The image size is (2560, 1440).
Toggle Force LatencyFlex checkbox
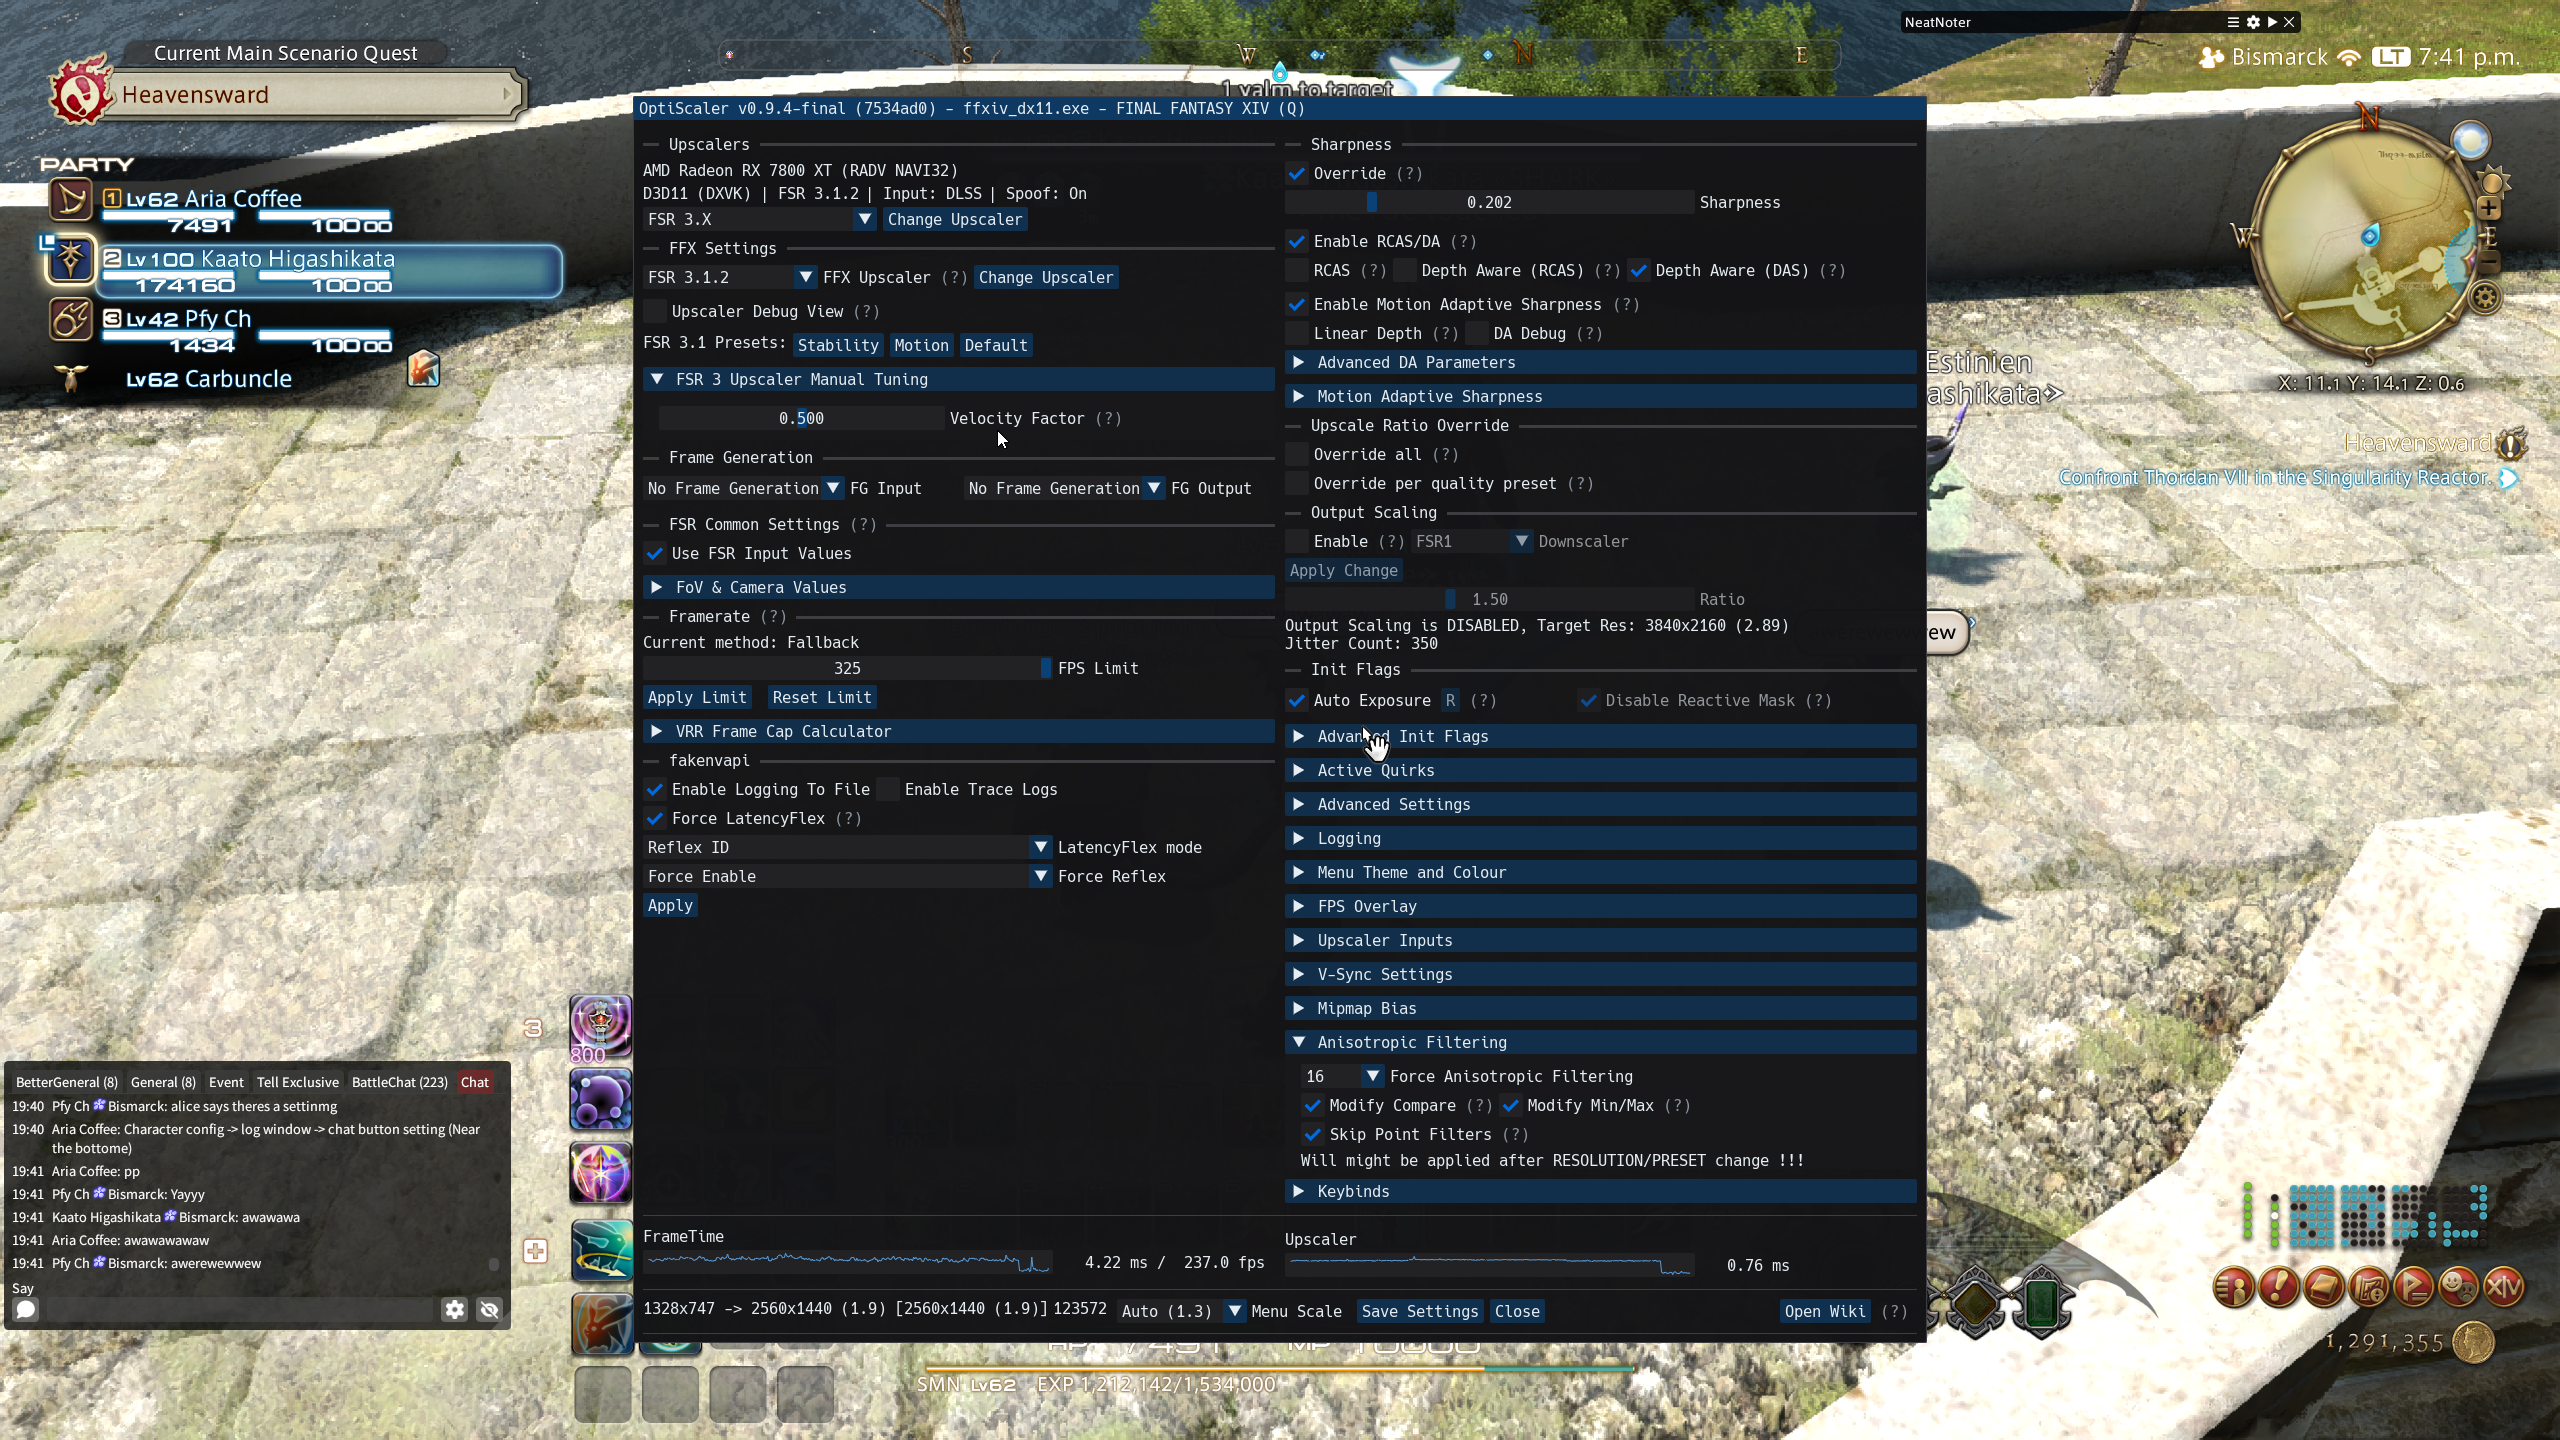(655, 819)
